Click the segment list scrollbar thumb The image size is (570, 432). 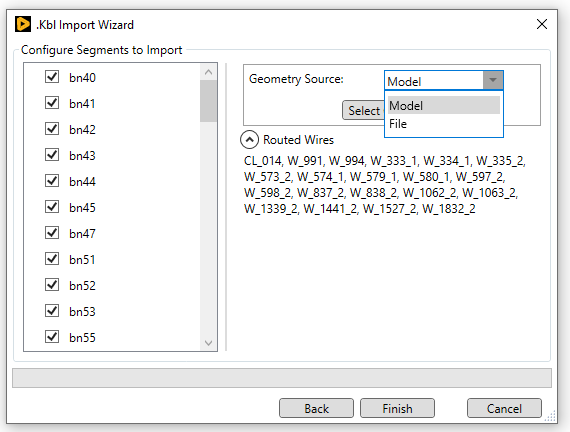pos(208,101)
